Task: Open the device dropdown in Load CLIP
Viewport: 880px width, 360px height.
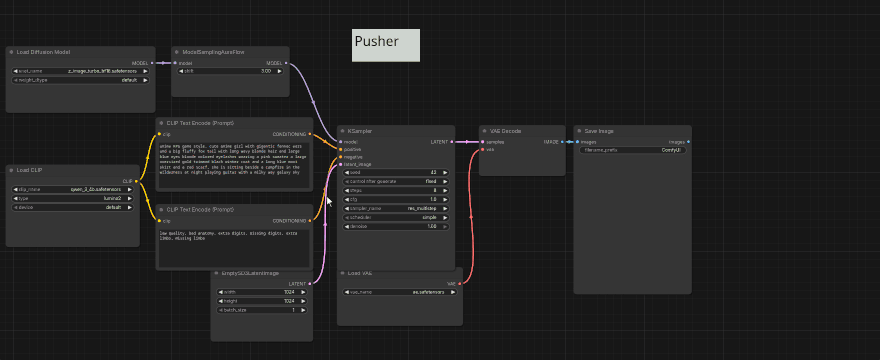Action: 72,207
